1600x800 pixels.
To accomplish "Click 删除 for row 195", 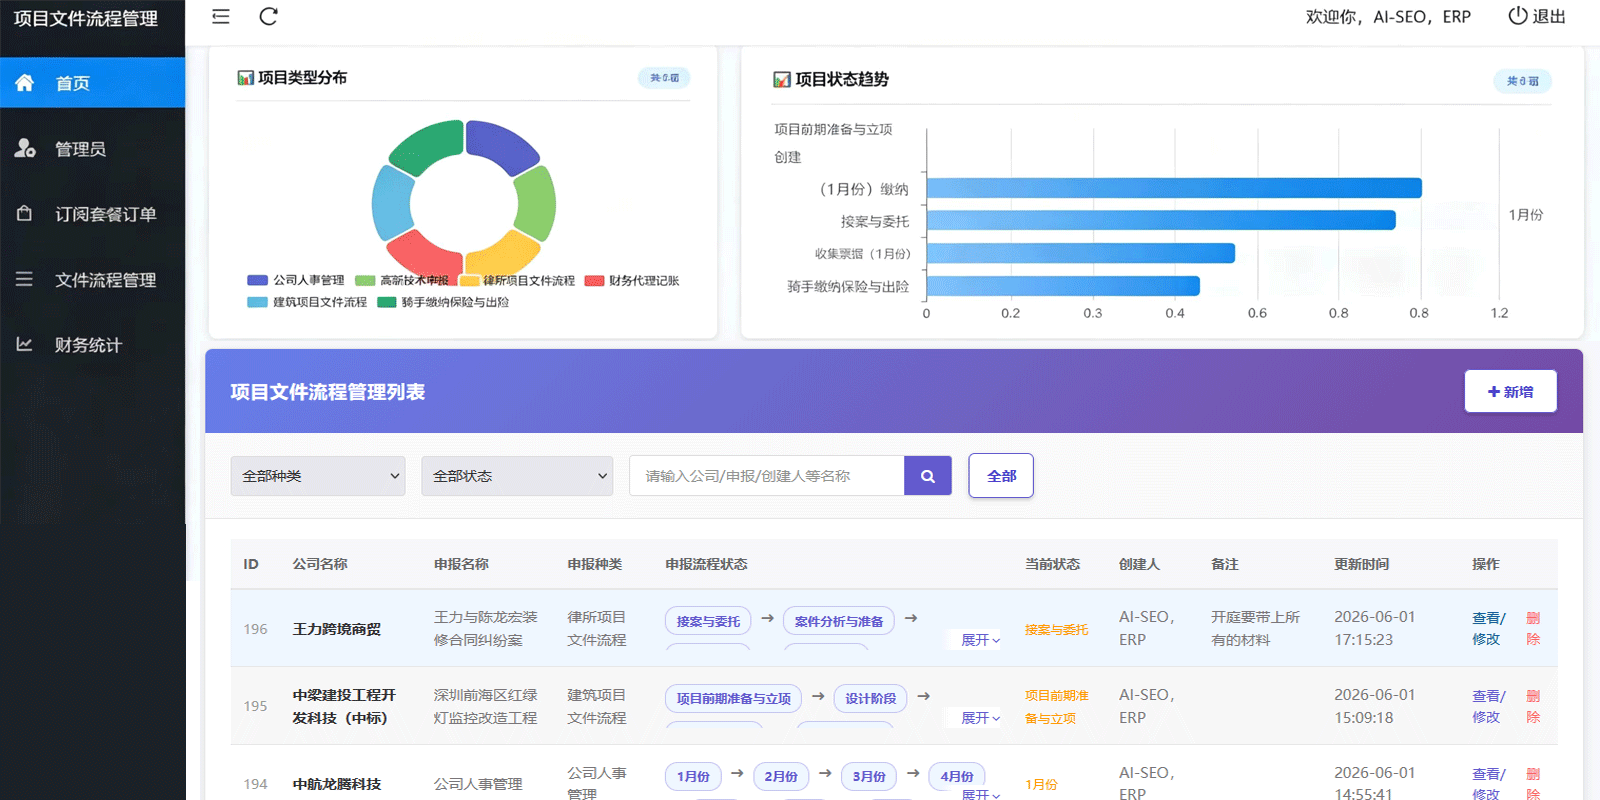I will click(x=1533, y=706).
